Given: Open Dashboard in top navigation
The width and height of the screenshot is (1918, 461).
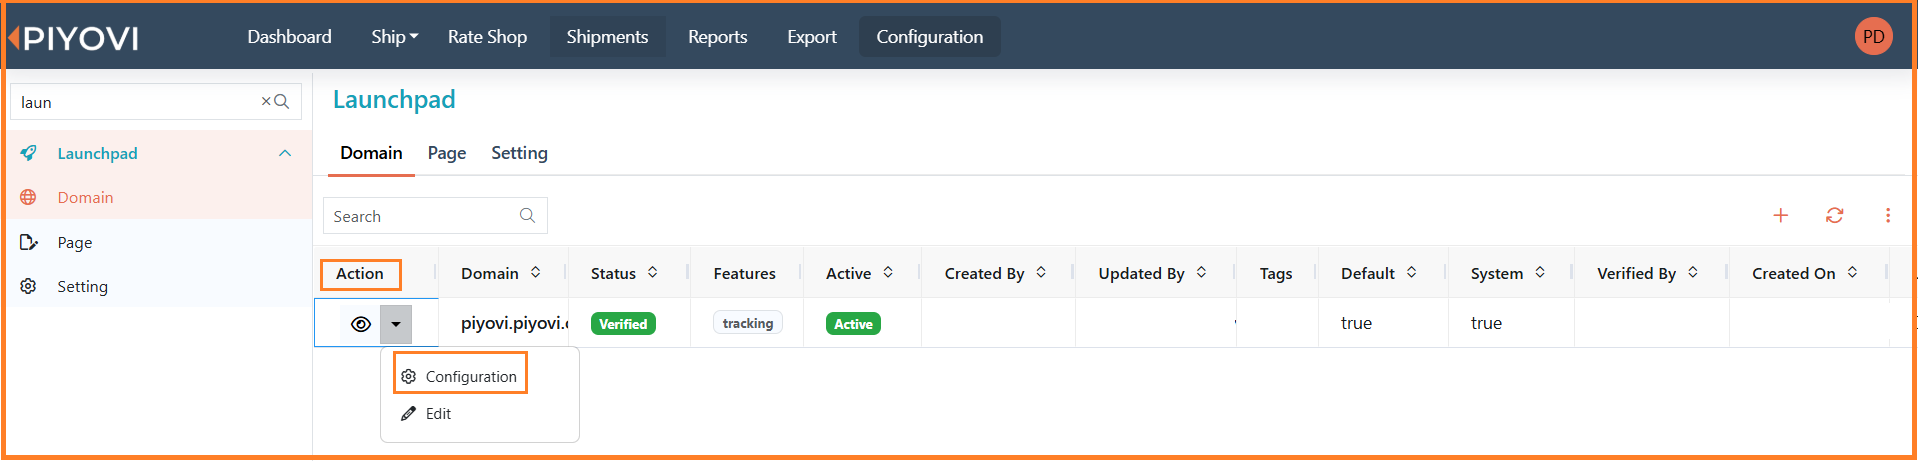Looking at the screenshot, I should [289, 37].
